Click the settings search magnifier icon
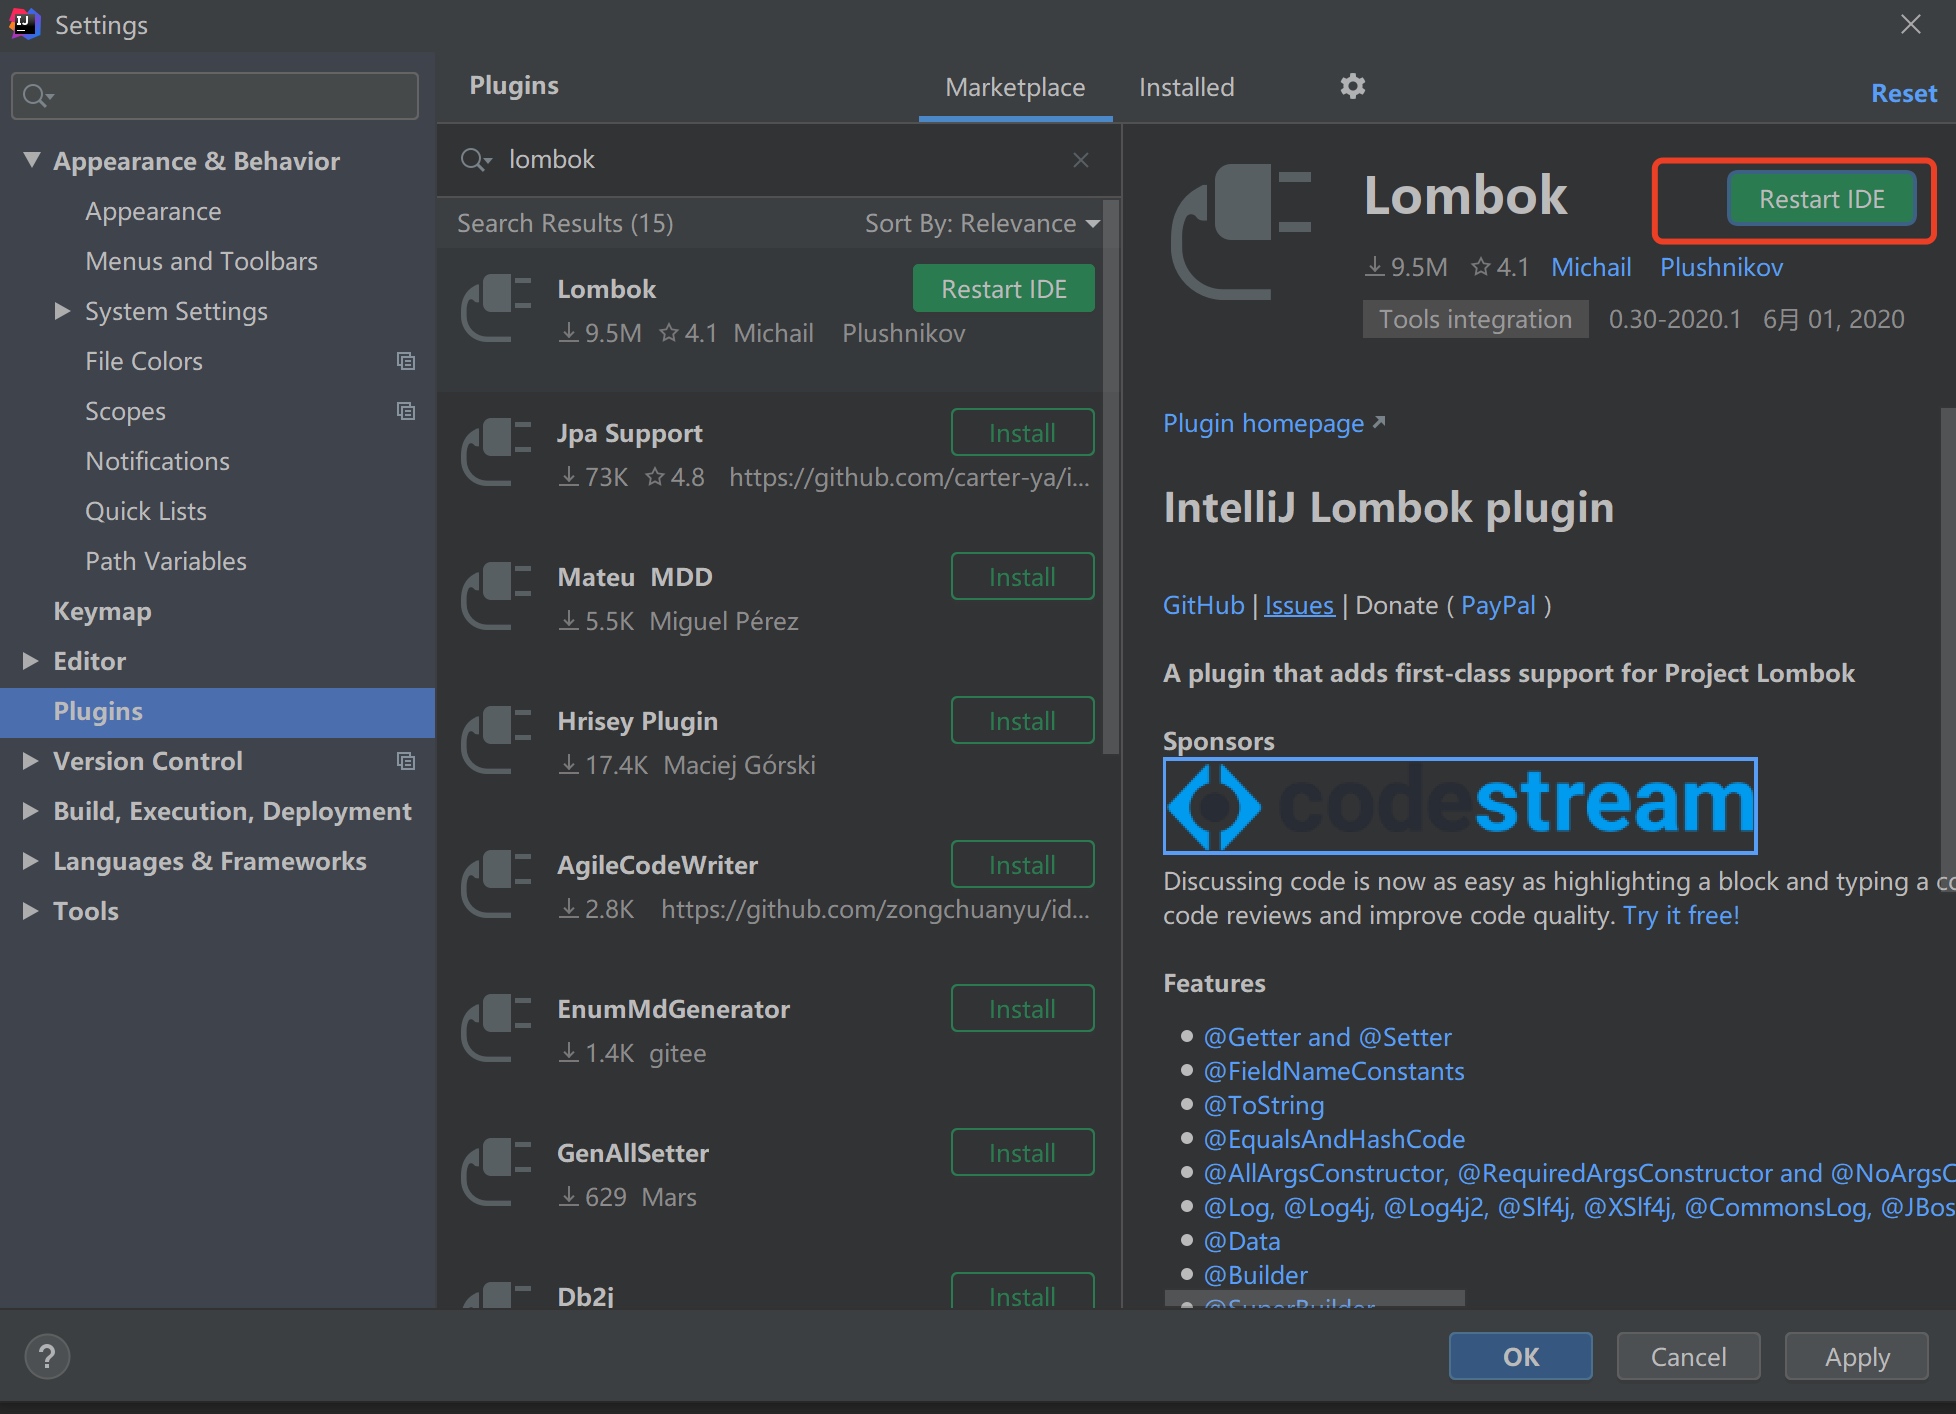Viewport: 1956px width, 1414px height. click(x=37, y=96)
